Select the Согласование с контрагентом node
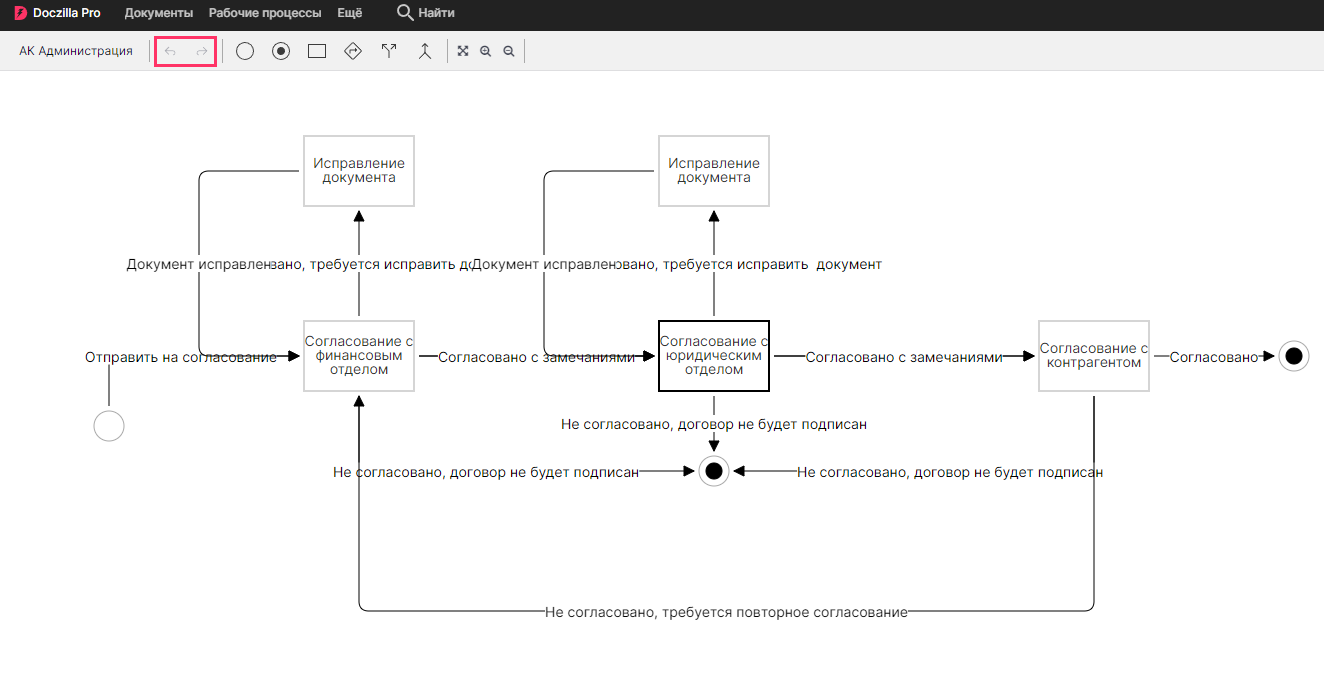The height and width of the screenshot is (684, 1324). click(1094, 356)
